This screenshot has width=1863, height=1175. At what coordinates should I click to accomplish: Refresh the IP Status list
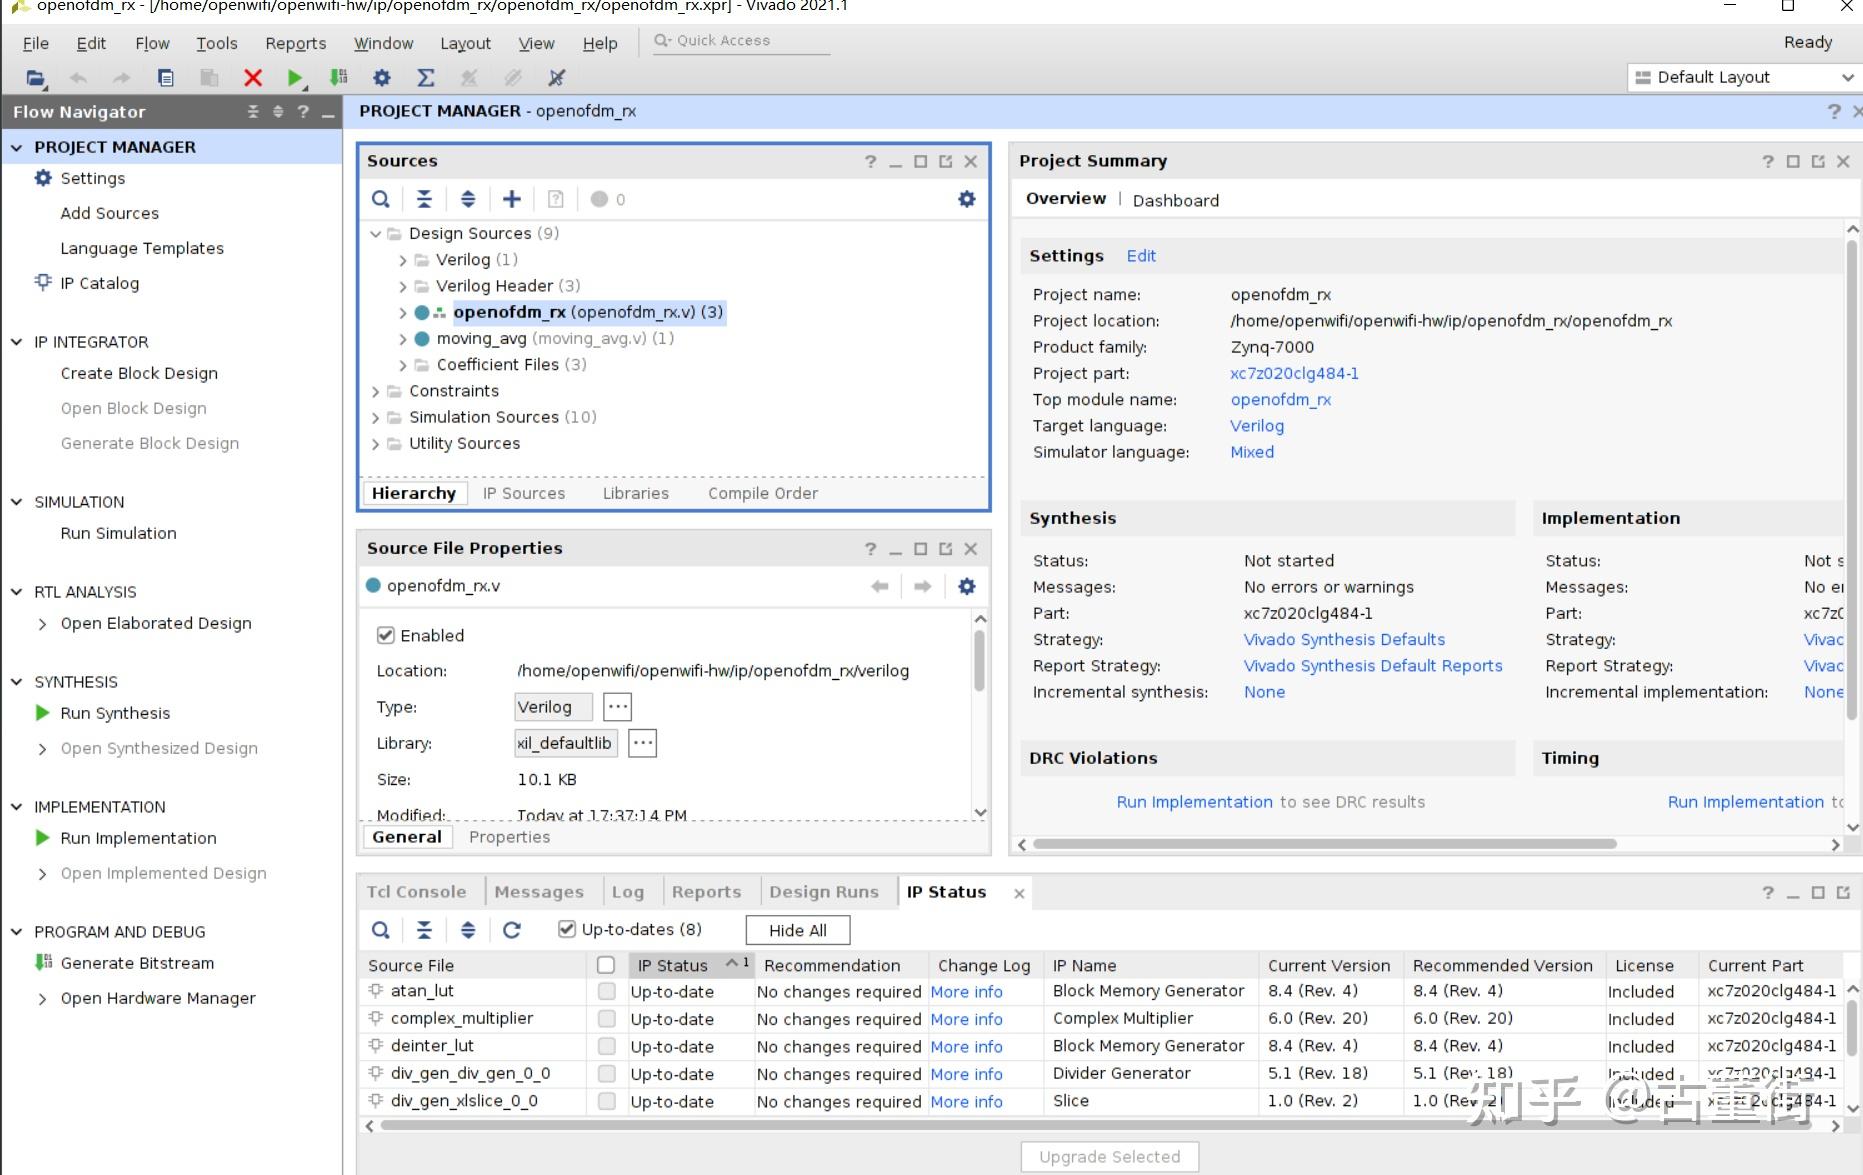click(511, 930)
